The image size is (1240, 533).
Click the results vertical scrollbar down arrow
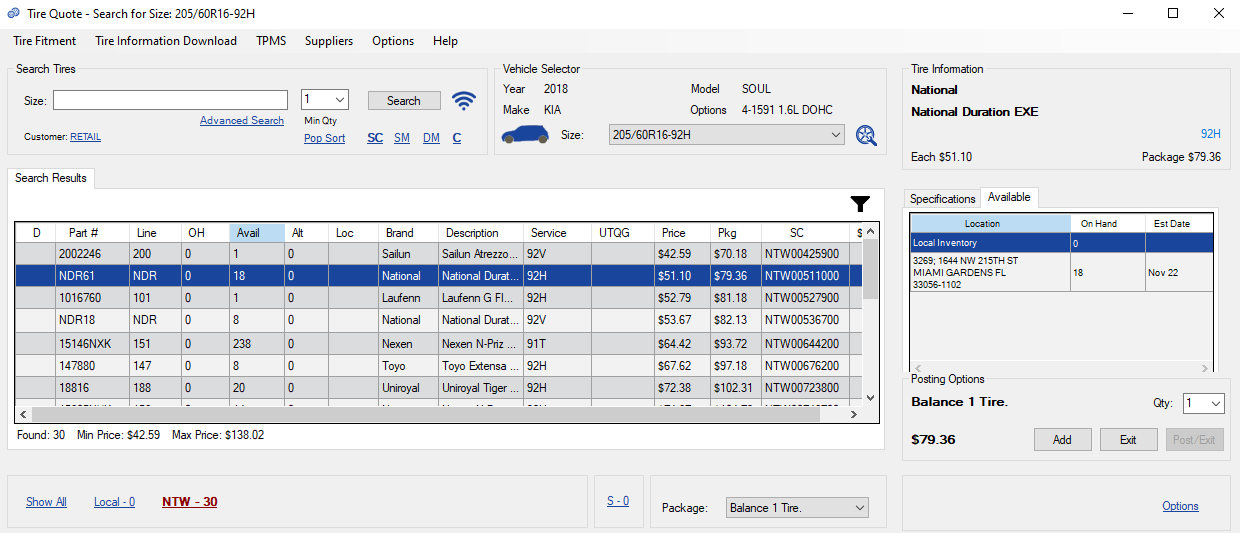tap(870, 398)
